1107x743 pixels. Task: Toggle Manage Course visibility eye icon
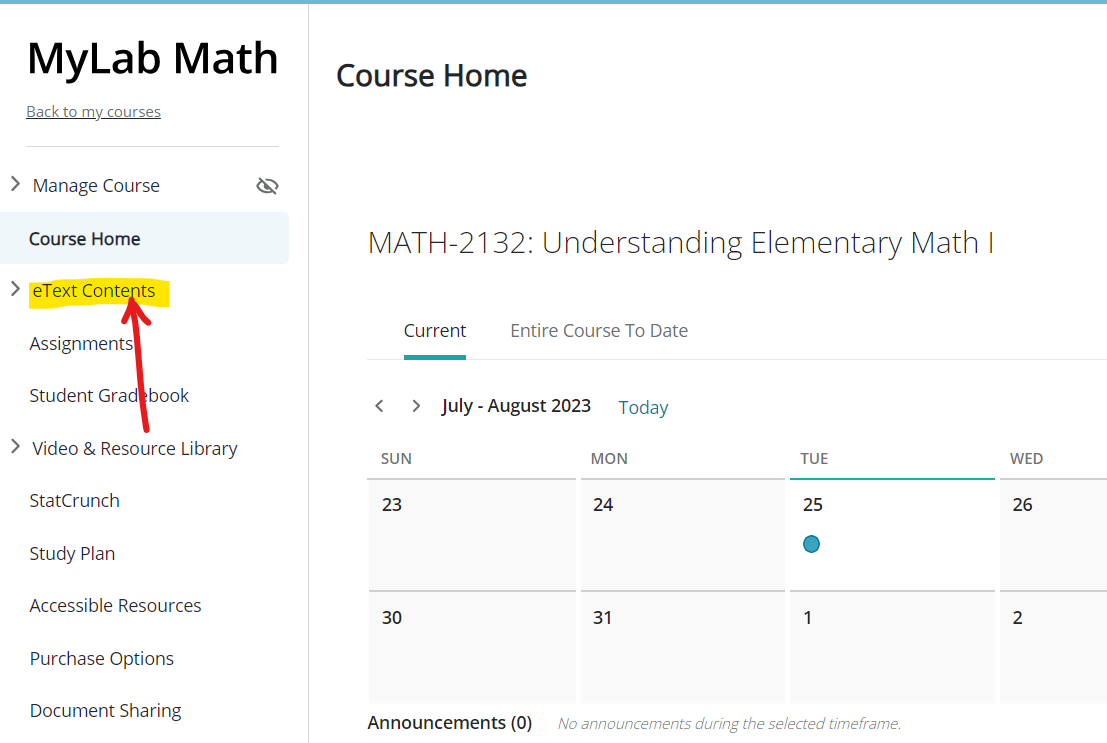(268, 186)
